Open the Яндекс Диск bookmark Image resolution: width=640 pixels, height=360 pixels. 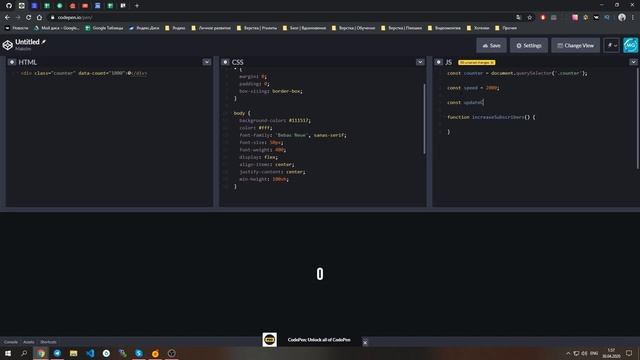[x=144, y=28]
